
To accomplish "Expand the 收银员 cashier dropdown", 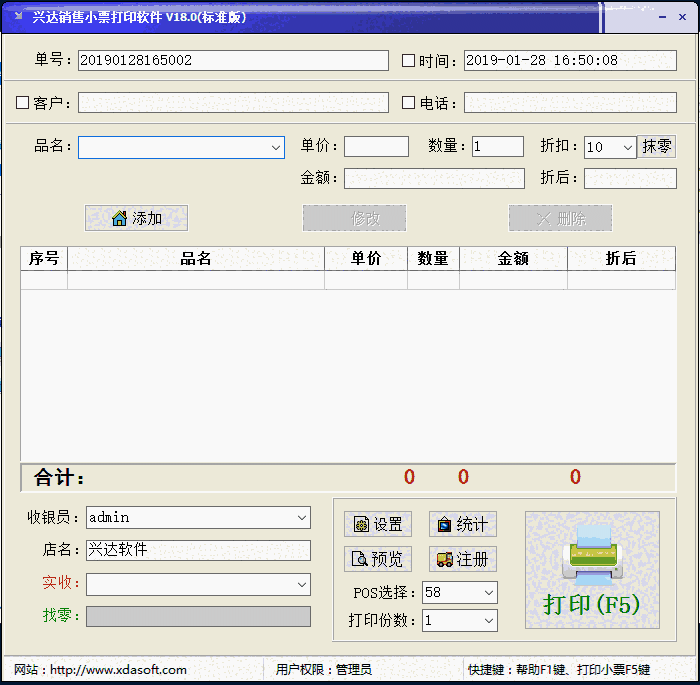I will click(x=302, y=518).
